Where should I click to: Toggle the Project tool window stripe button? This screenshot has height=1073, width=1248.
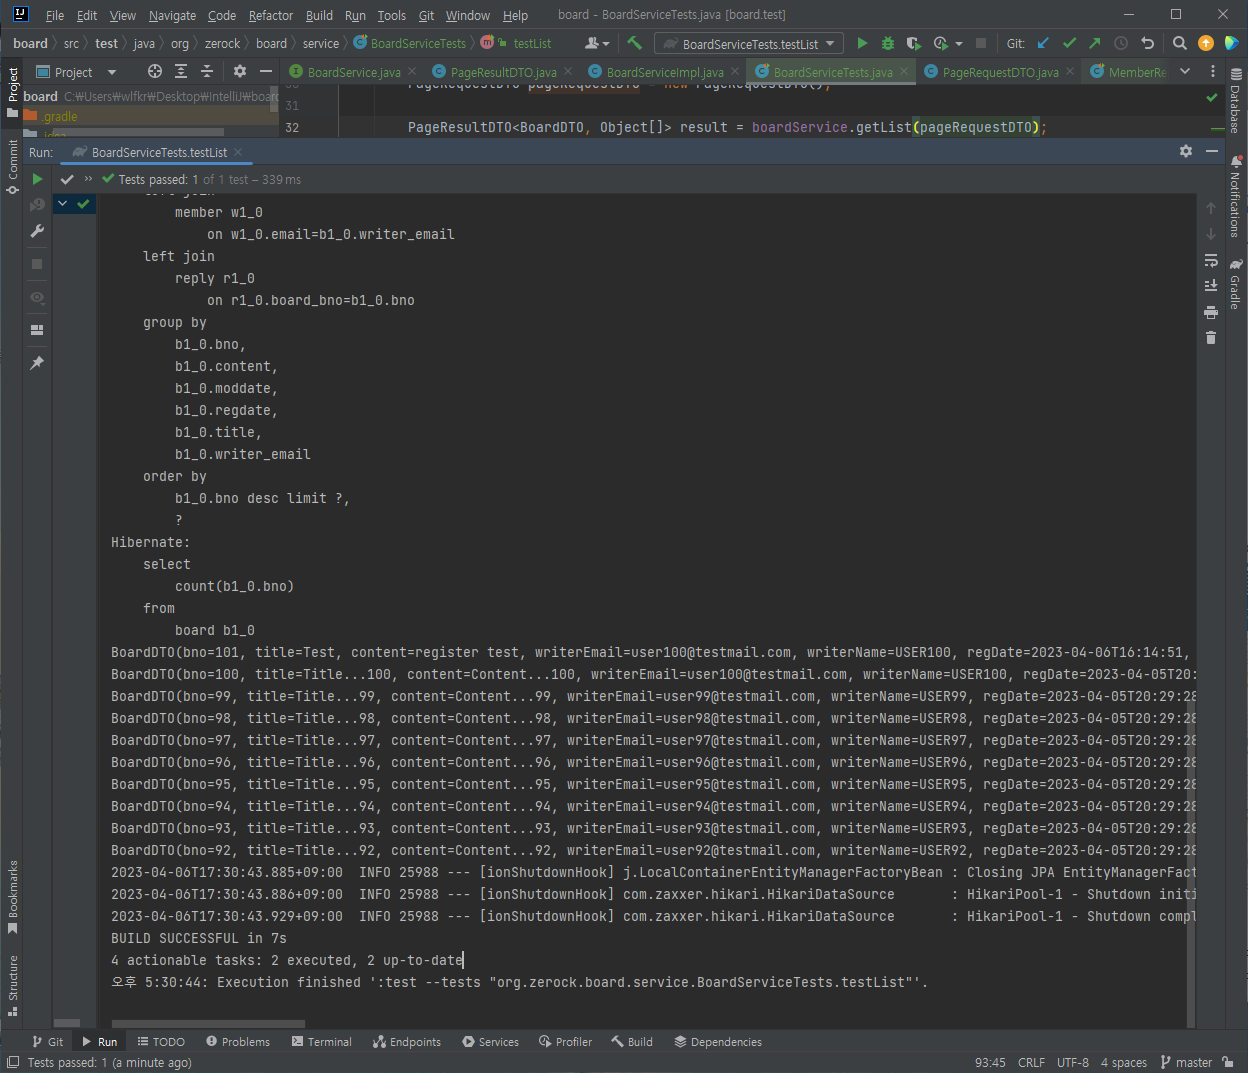click(x=13, y=92)
